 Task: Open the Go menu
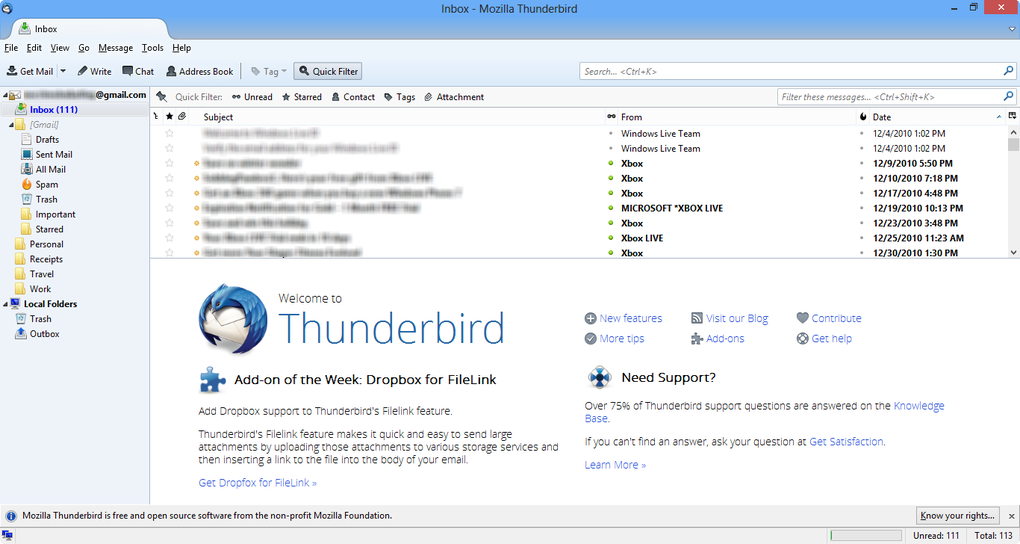coord(84,48)
